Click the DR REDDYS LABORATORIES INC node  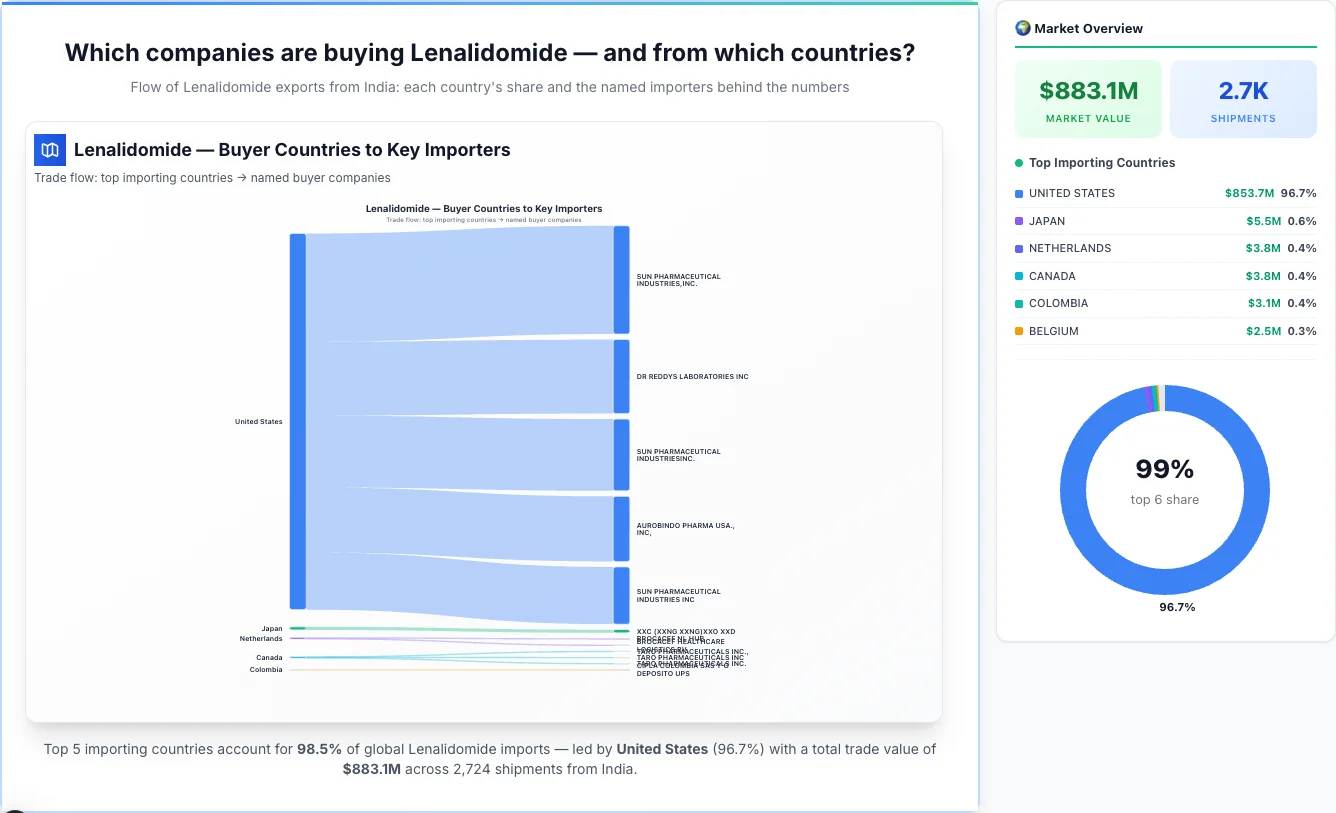(622, 377)
